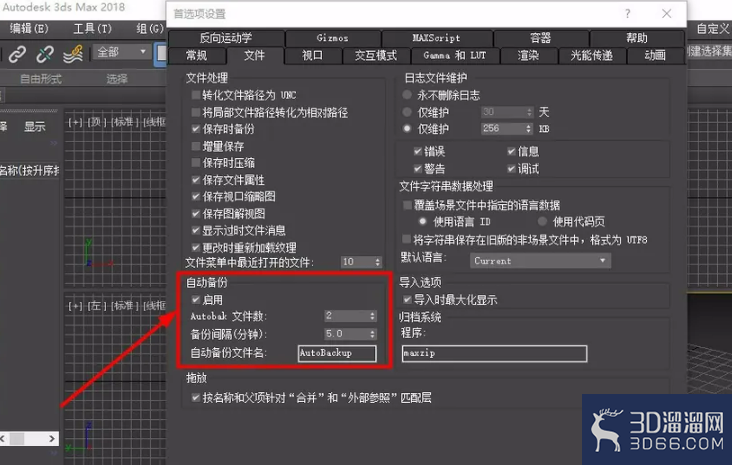Switch to the Gizmos tab
Image resolution: width=732 pixels, height=465 pixels.
point(332,38)
